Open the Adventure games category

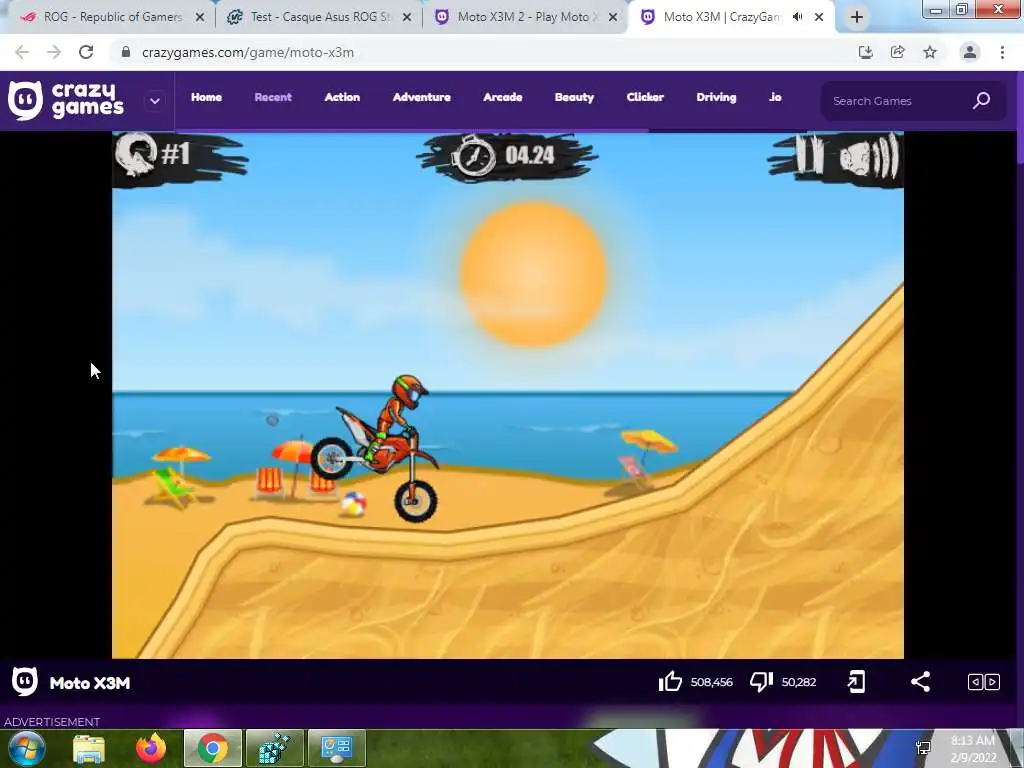point(422,97)
